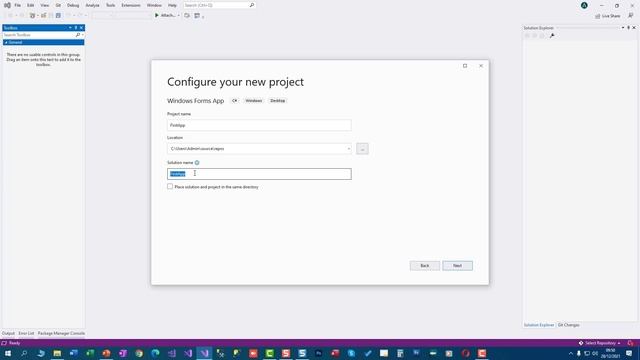Open the account profile icon
The height and width of the screenshot is (360, 640).
tap(584, 5)
